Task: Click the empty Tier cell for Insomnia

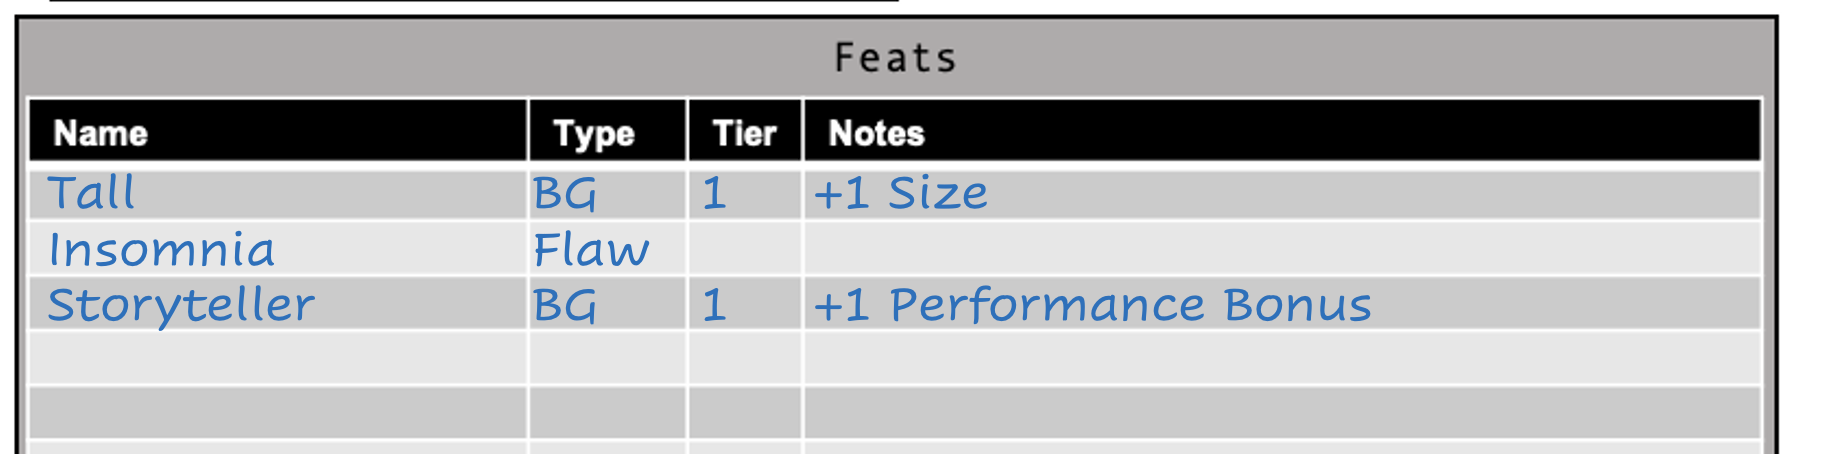Action: coord(745,249)
